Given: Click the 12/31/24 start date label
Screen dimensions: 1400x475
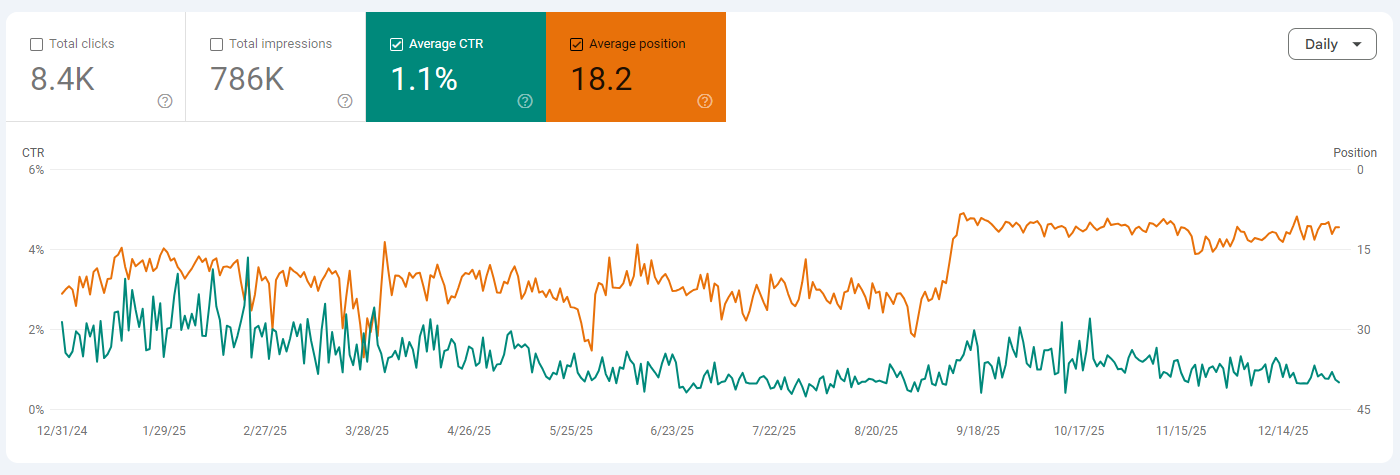Looking at the screenshot, I should click(x=63, y=431).
